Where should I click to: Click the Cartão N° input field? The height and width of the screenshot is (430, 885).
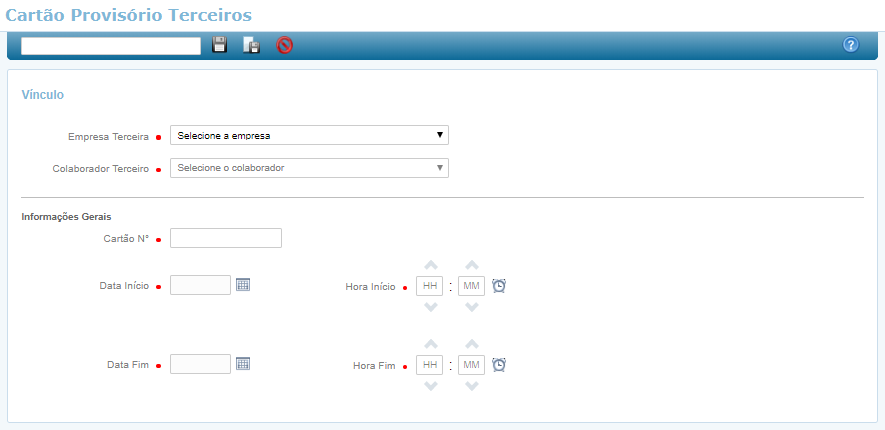(x=226, y=238)
